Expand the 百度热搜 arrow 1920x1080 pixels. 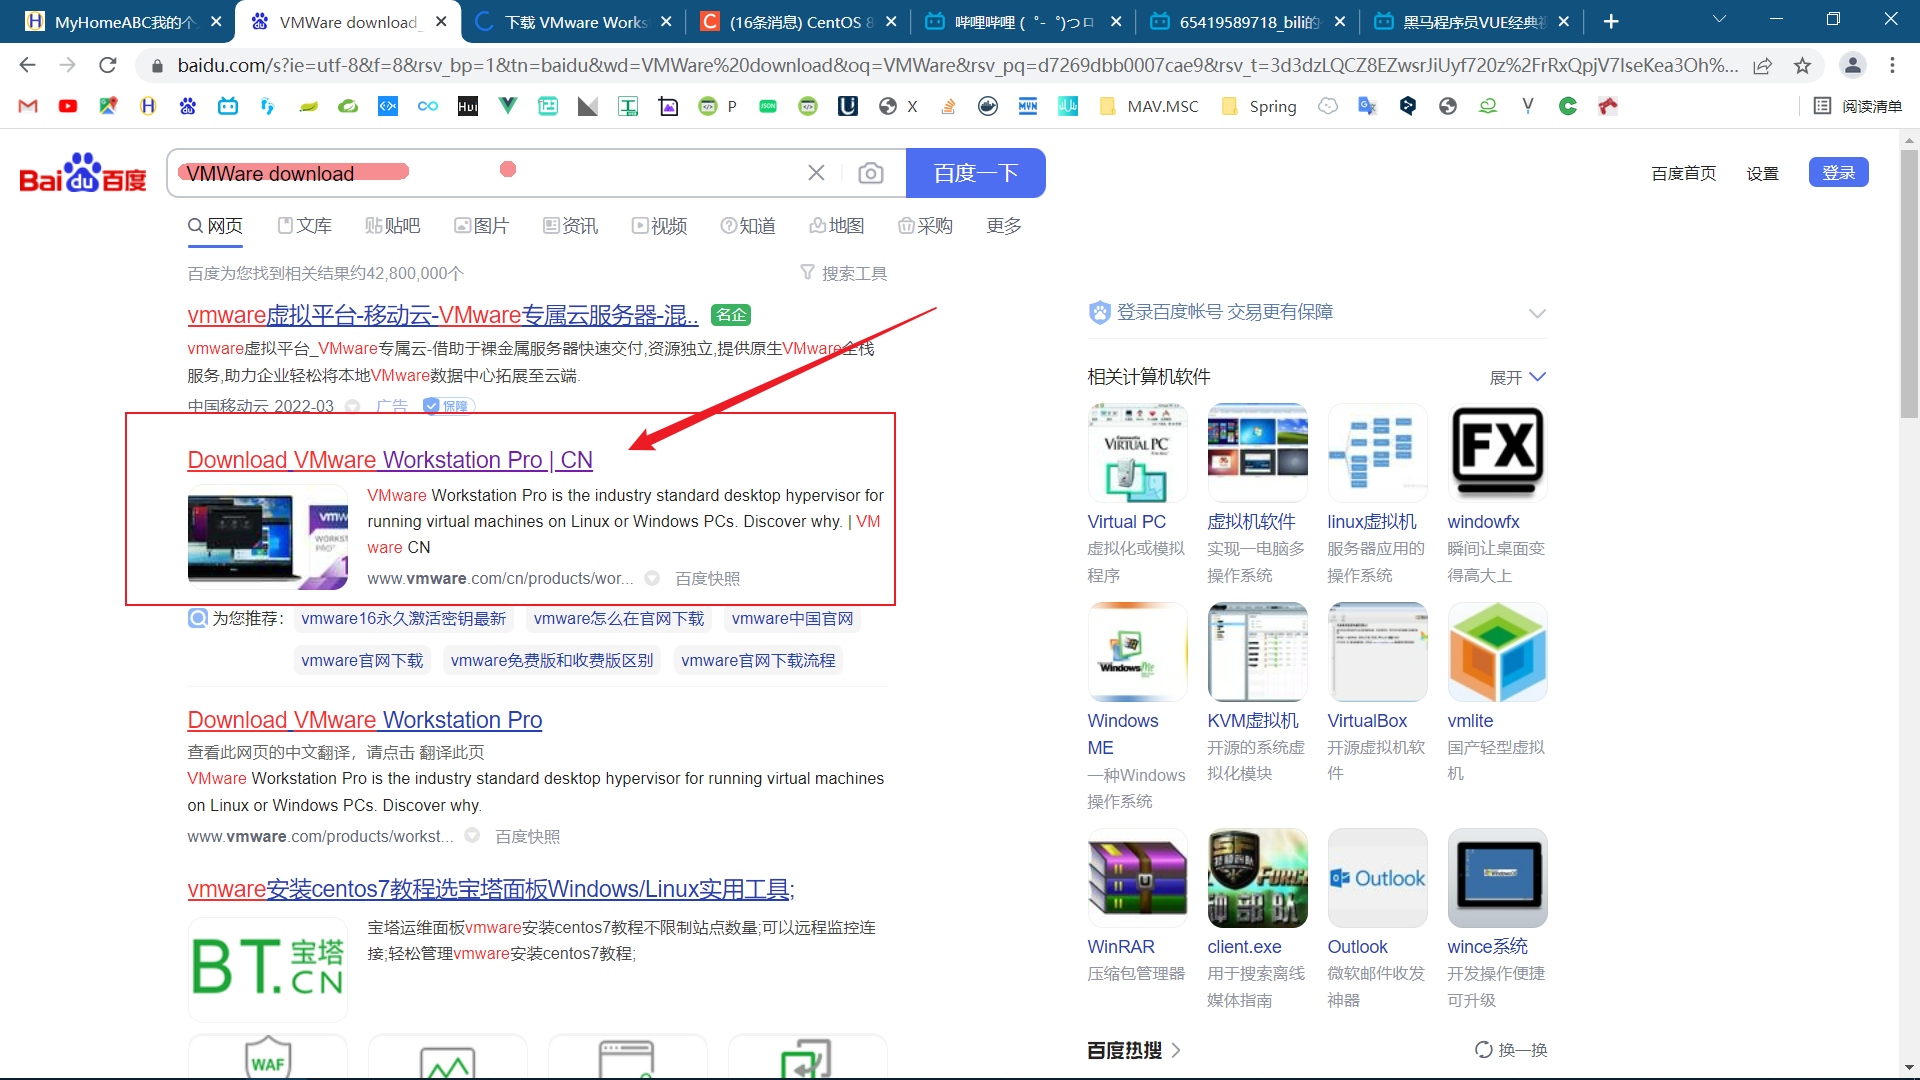pyautogui.click(x=1176, y=1050)
